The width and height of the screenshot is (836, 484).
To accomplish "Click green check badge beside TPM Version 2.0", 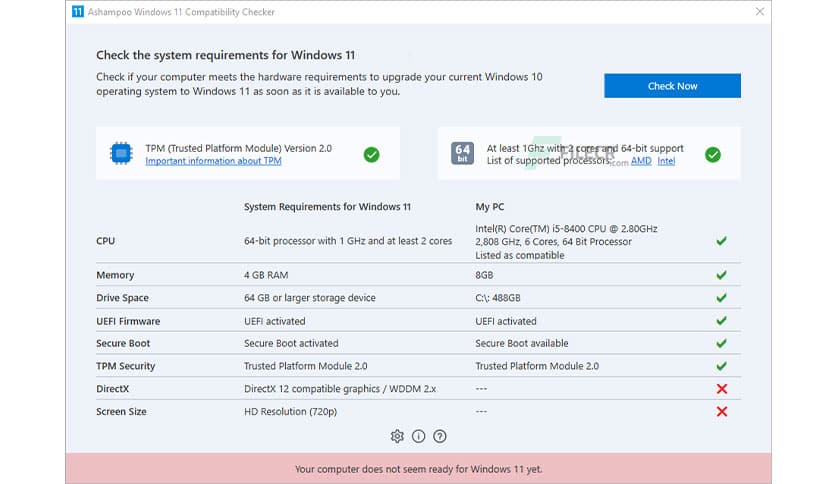I will (x=372, y=155).
